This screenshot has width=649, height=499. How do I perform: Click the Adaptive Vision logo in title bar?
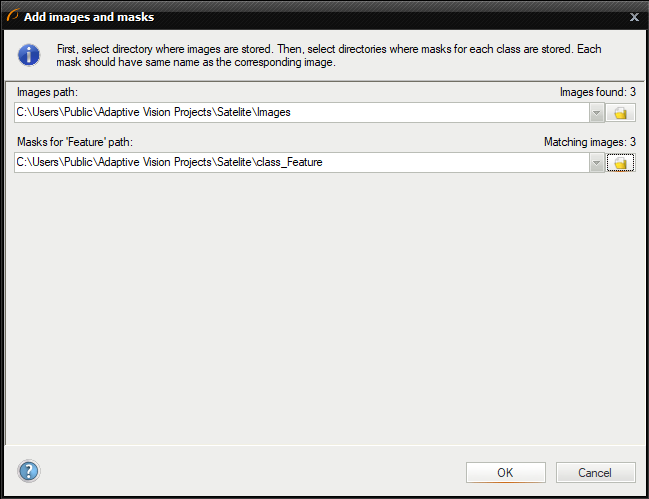coord(12,17)
